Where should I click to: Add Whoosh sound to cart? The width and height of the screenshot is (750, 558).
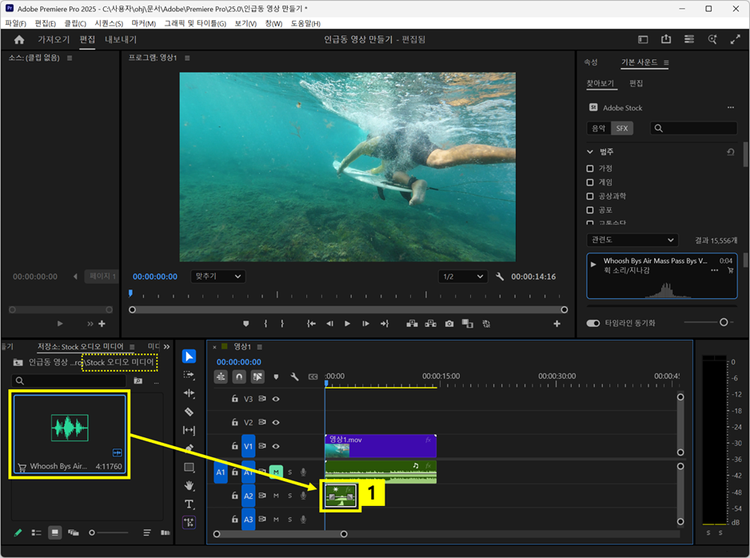tap(729, 270)
